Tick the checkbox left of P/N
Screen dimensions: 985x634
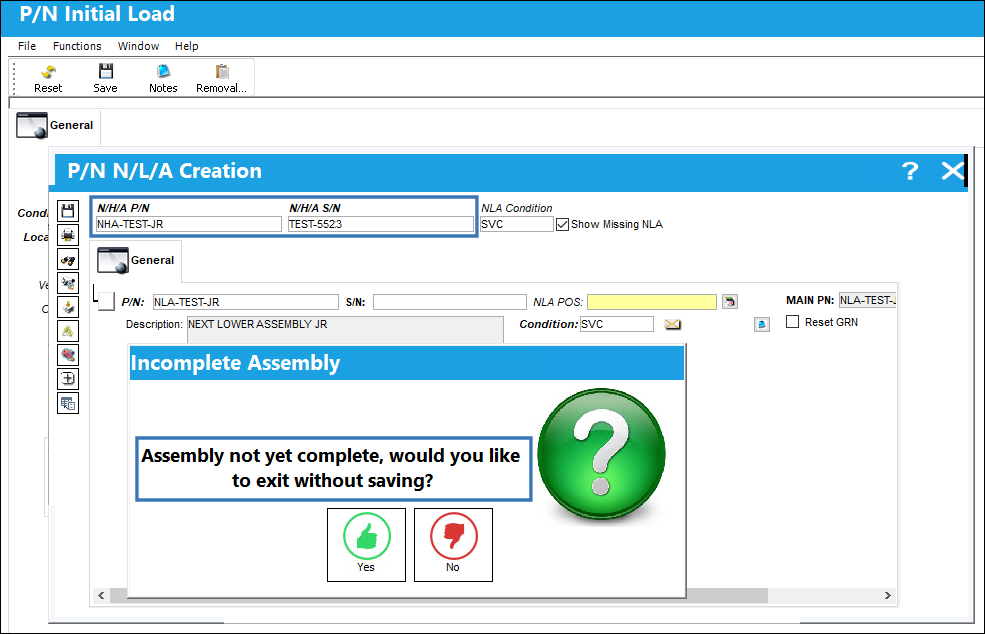click(x=106, y=302)
